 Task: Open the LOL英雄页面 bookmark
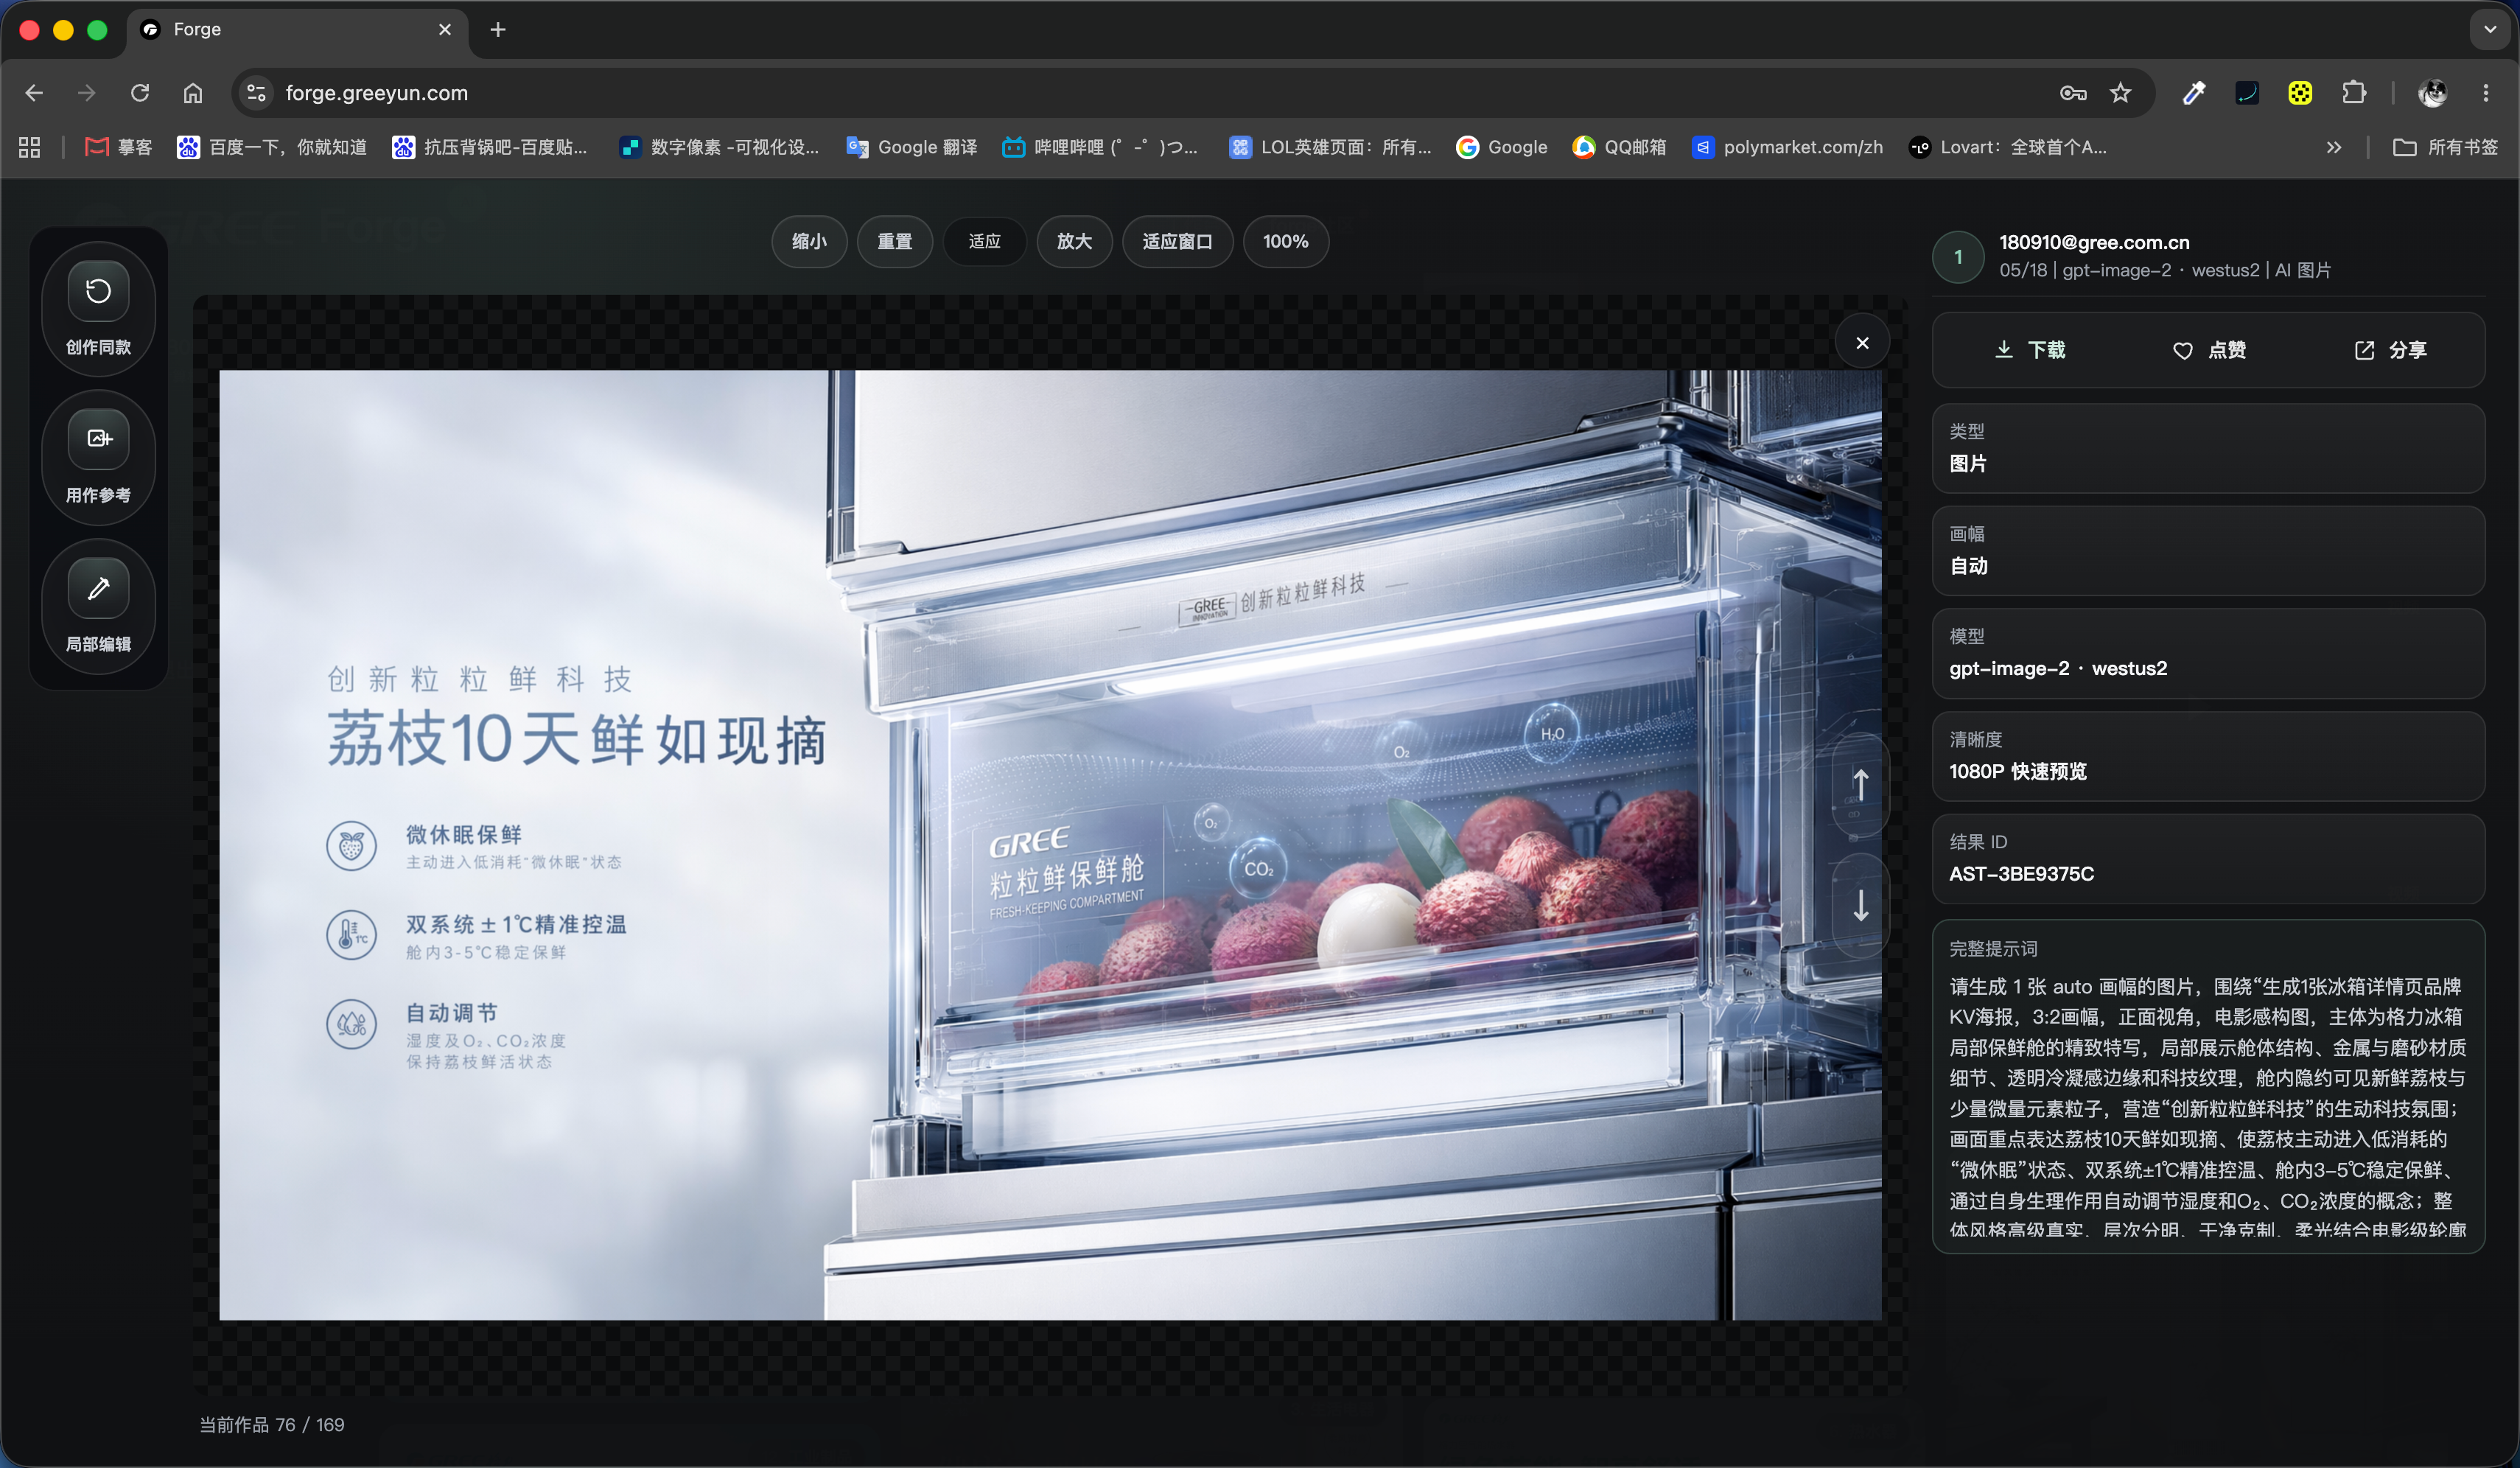coord(1330,147)
